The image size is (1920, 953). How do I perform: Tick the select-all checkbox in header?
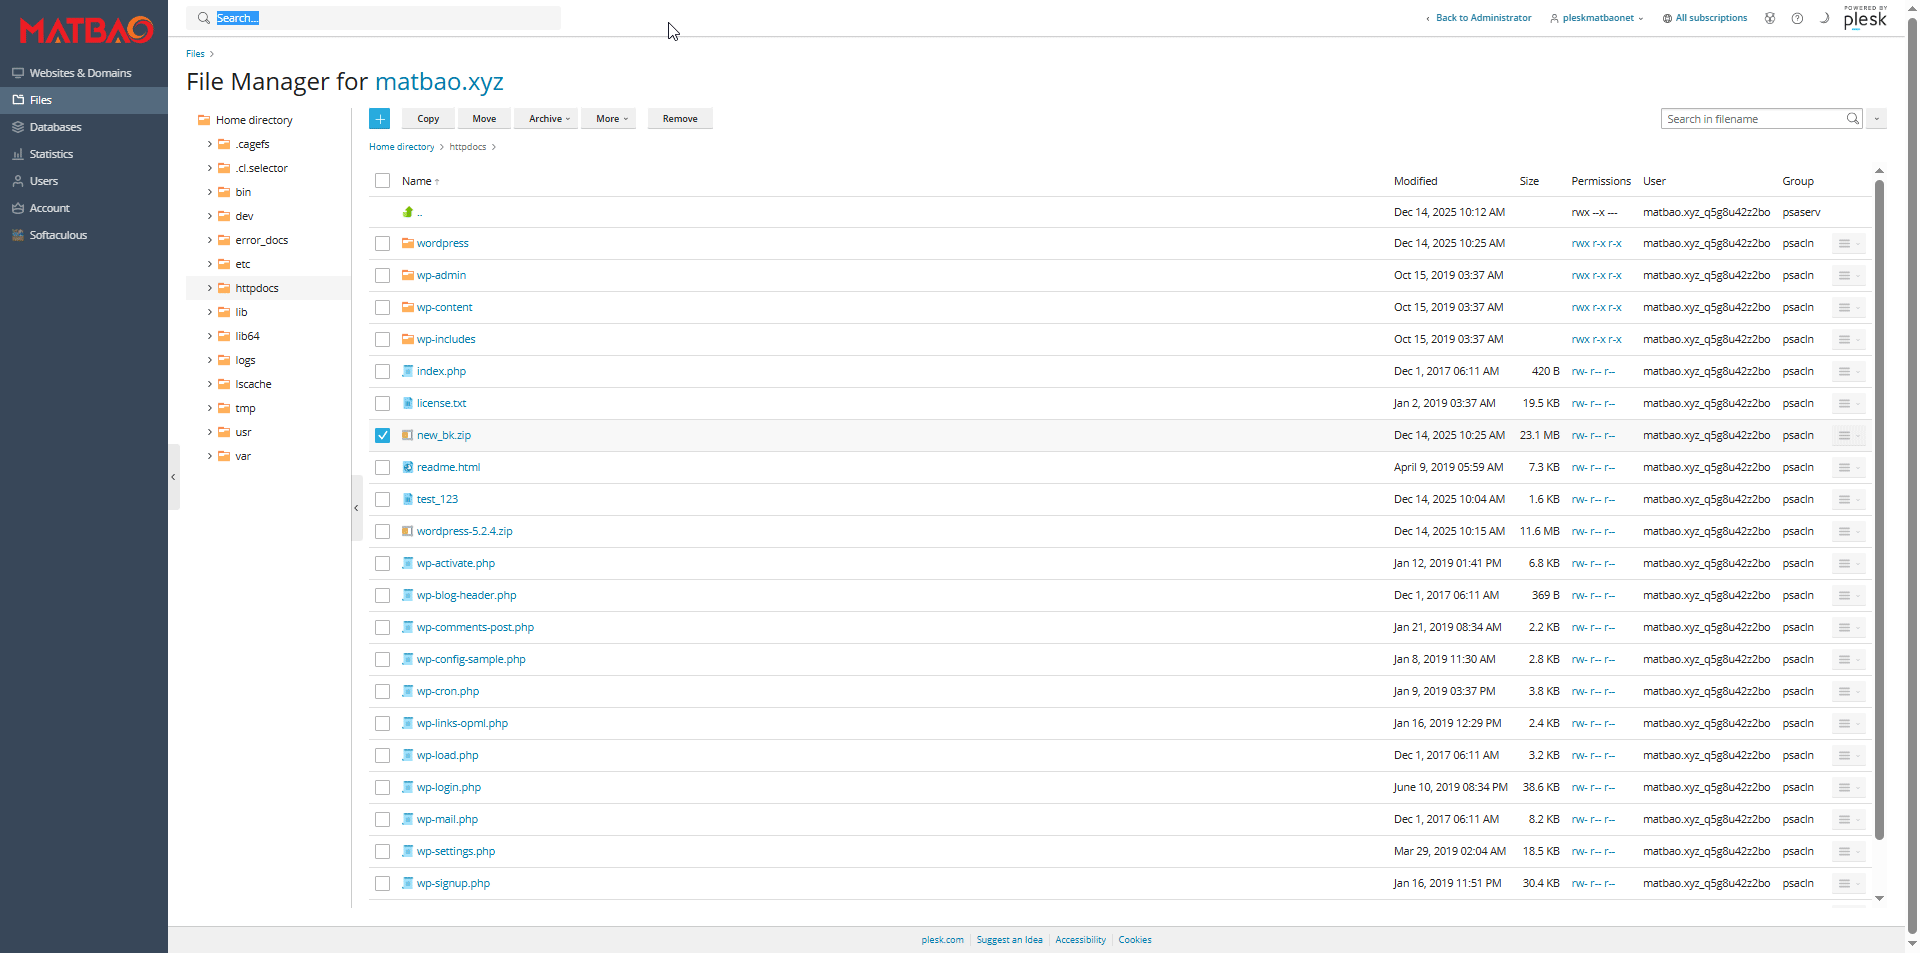point(382,181)
